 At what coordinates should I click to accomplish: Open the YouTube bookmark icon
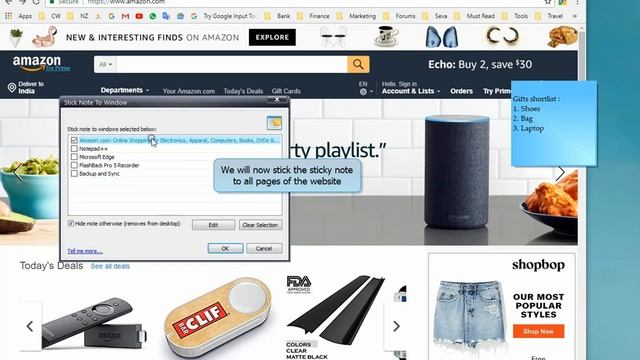click(x=139, y=16)
